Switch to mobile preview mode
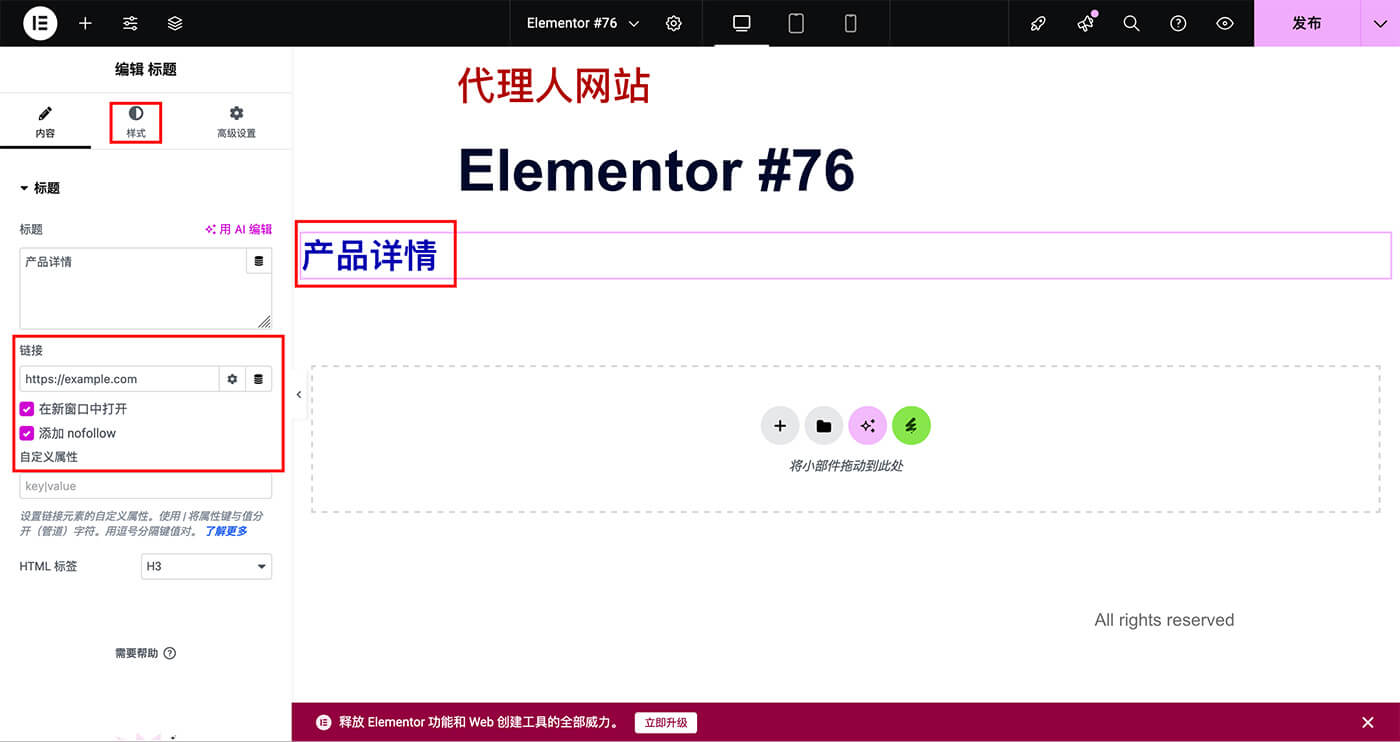The width and height of the screenshot is (1400, 742). click(x=850, y=23)
